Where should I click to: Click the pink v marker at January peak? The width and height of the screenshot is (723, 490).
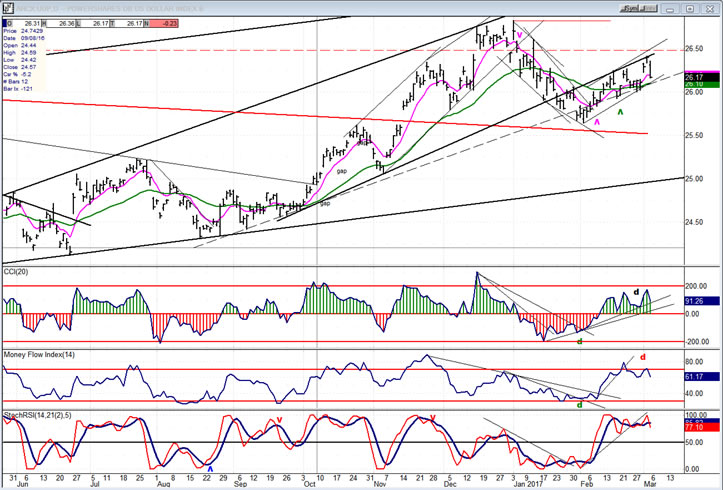click(x=519, y=33)
